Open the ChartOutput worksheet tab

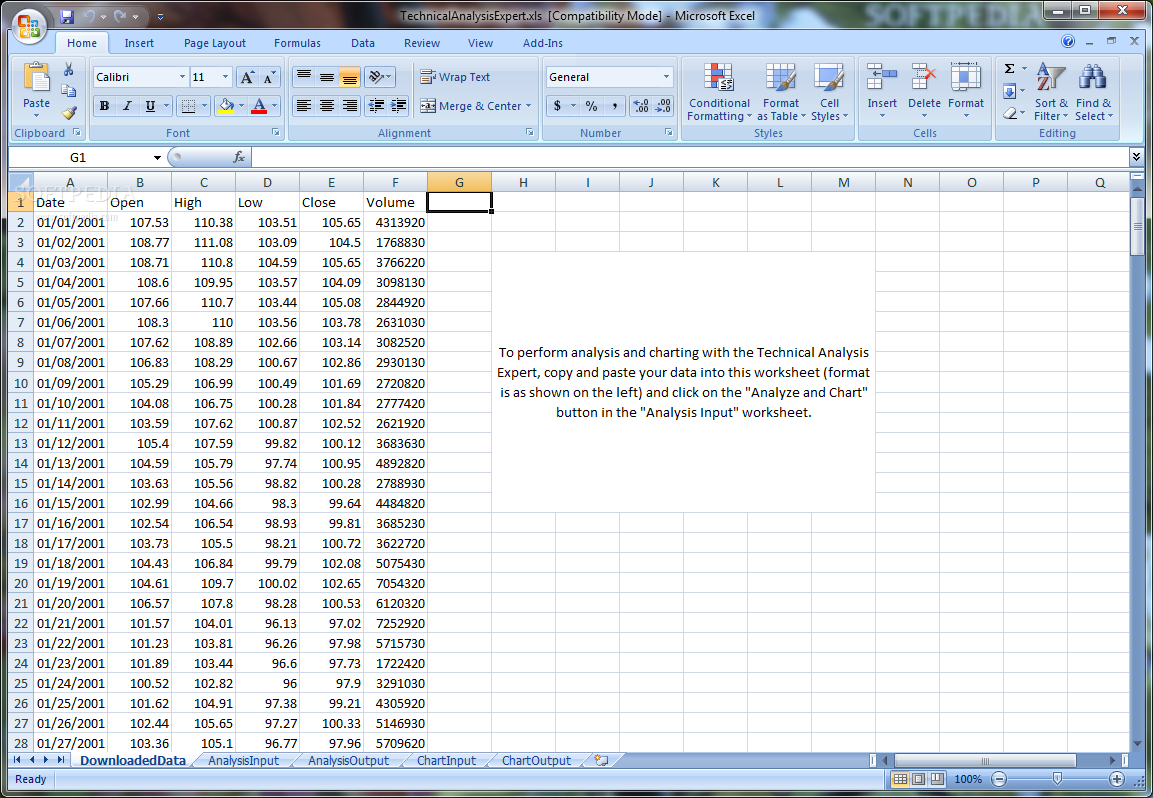(x=536, y=760)
